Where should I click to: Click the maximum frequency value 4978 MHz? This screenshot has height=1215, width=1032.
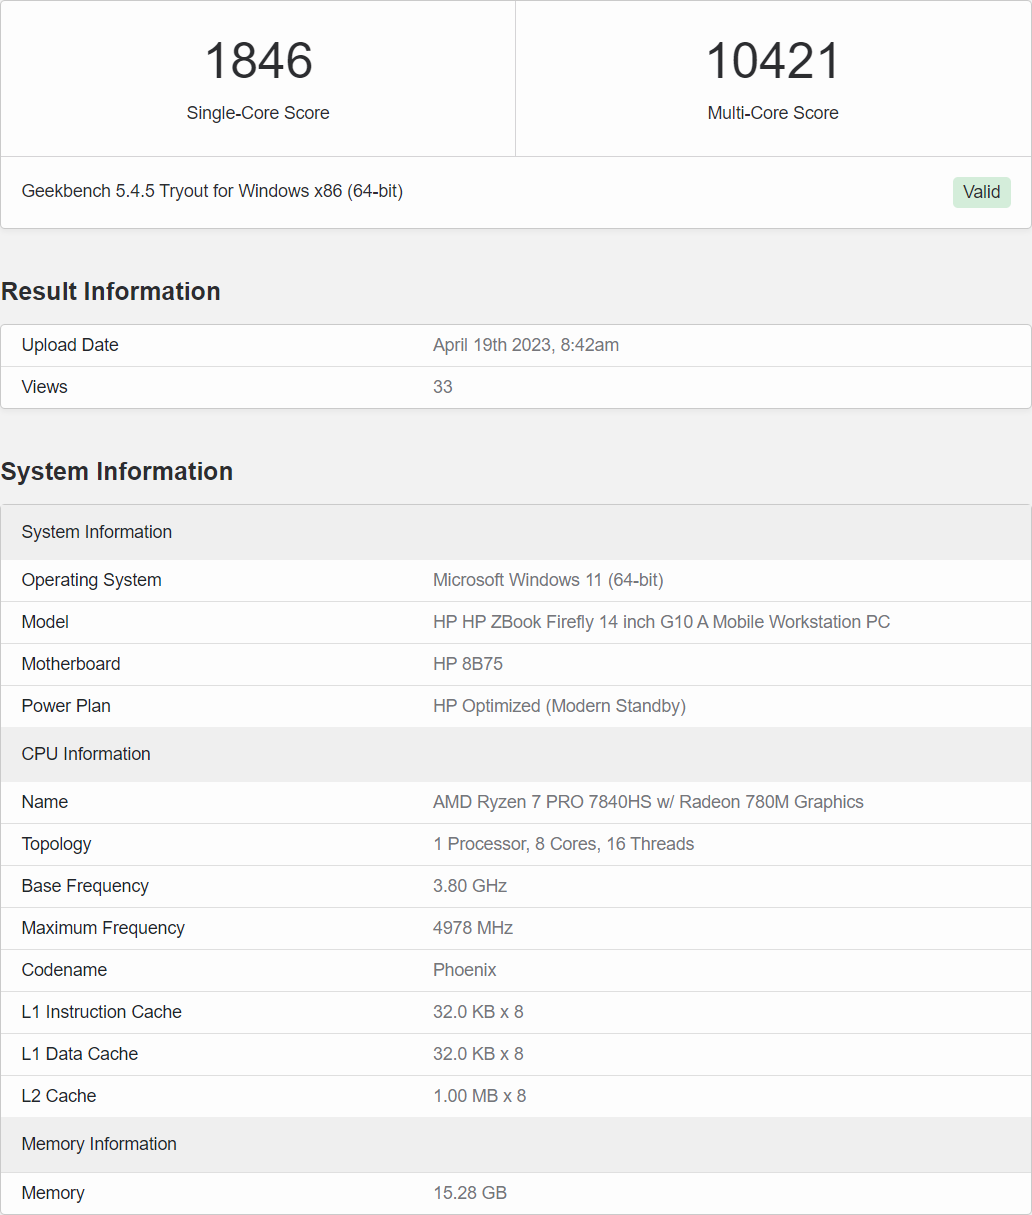pos(473,928)
